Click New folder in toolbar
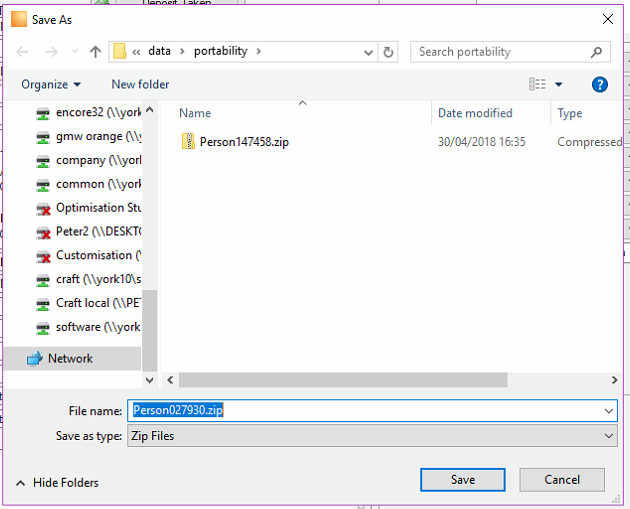 pyautogui.click(x=140, y=84)
